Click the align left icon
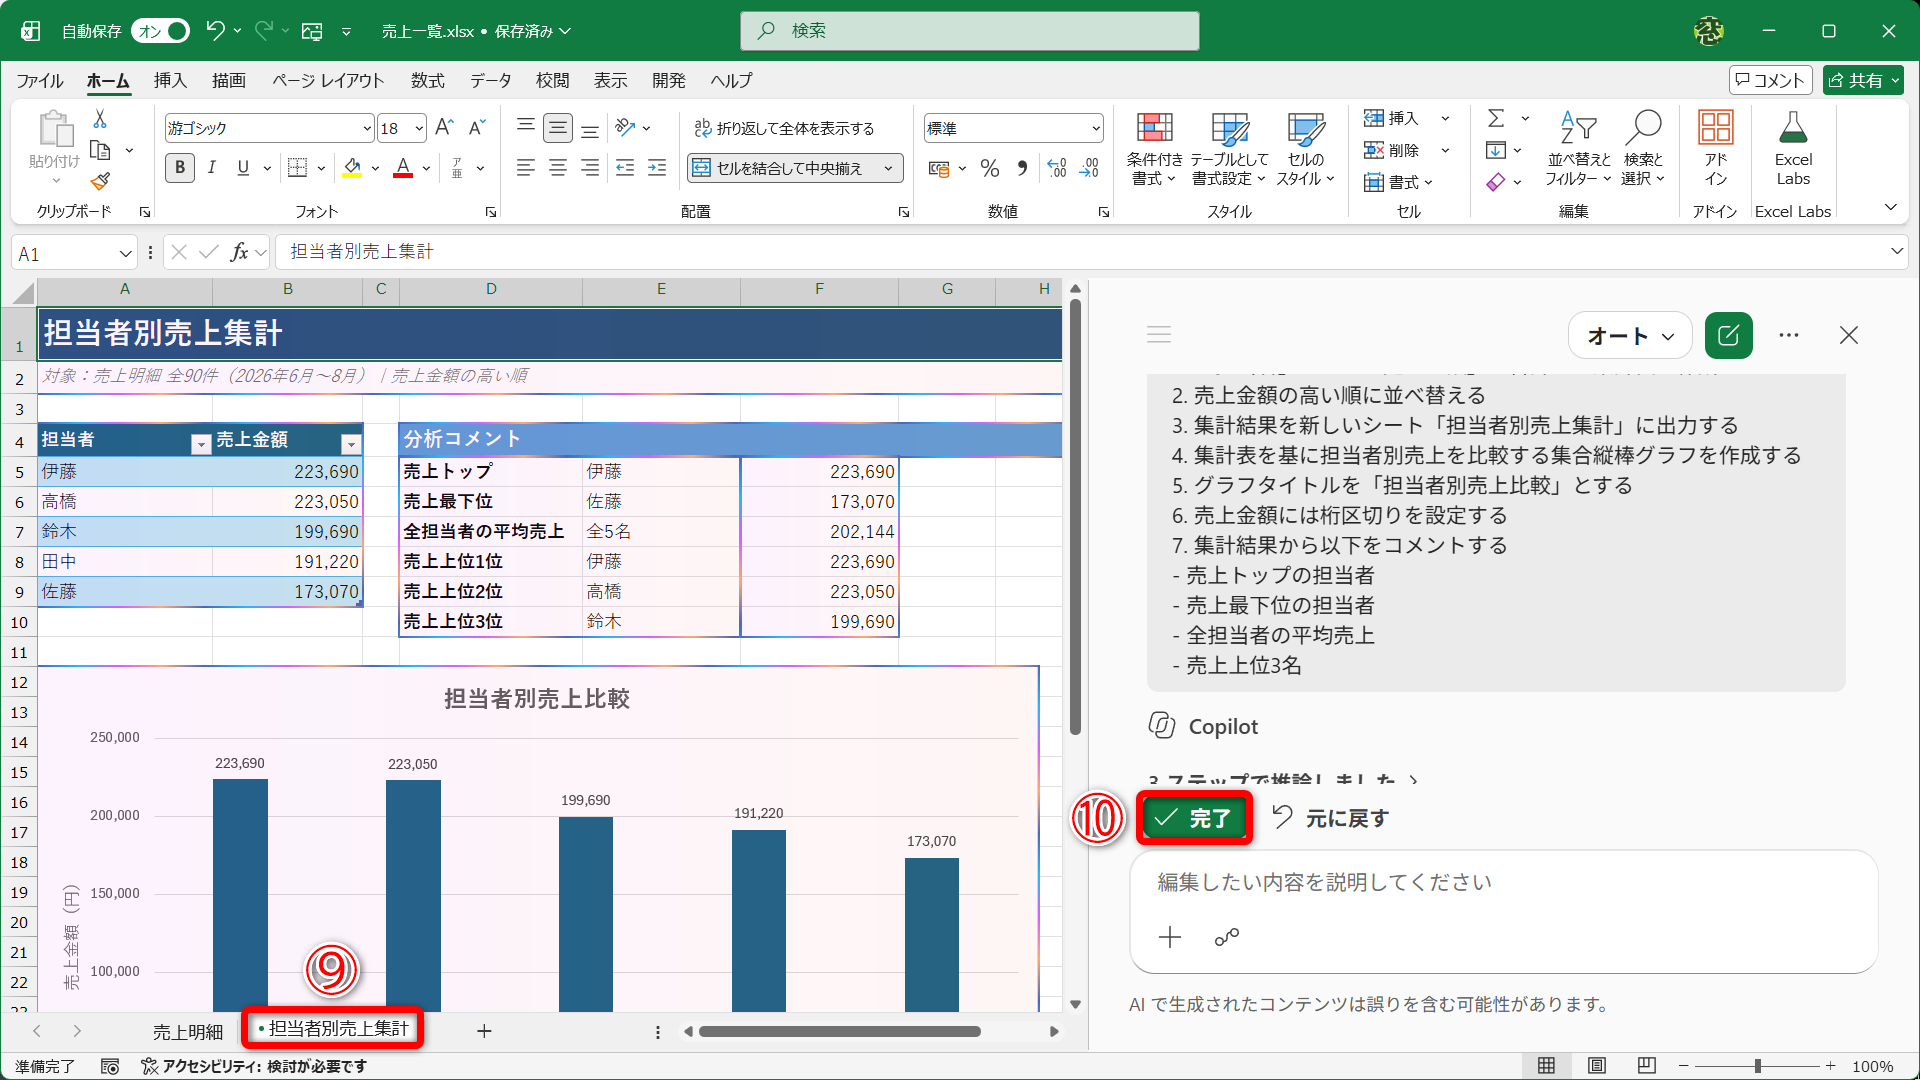1920x1080 pixels. (x=526, y=168)
